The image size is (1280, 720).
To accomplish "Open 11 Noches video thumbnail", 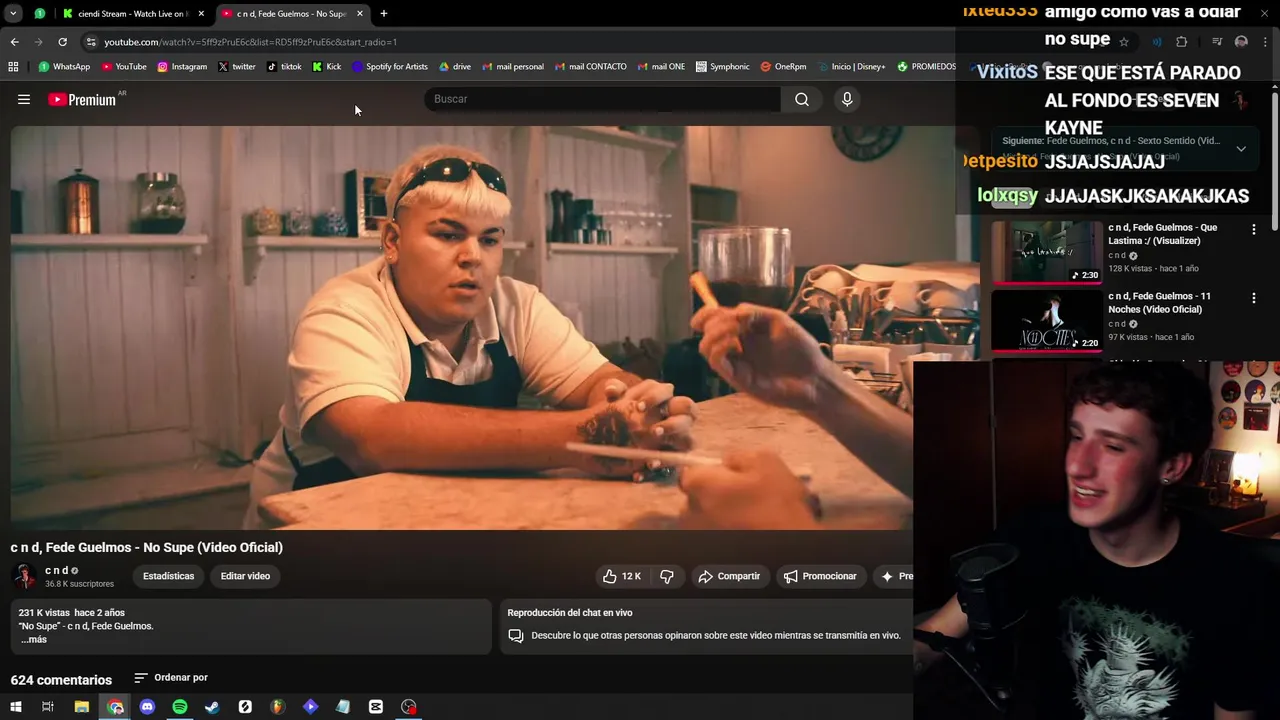I will (1046, 320).
